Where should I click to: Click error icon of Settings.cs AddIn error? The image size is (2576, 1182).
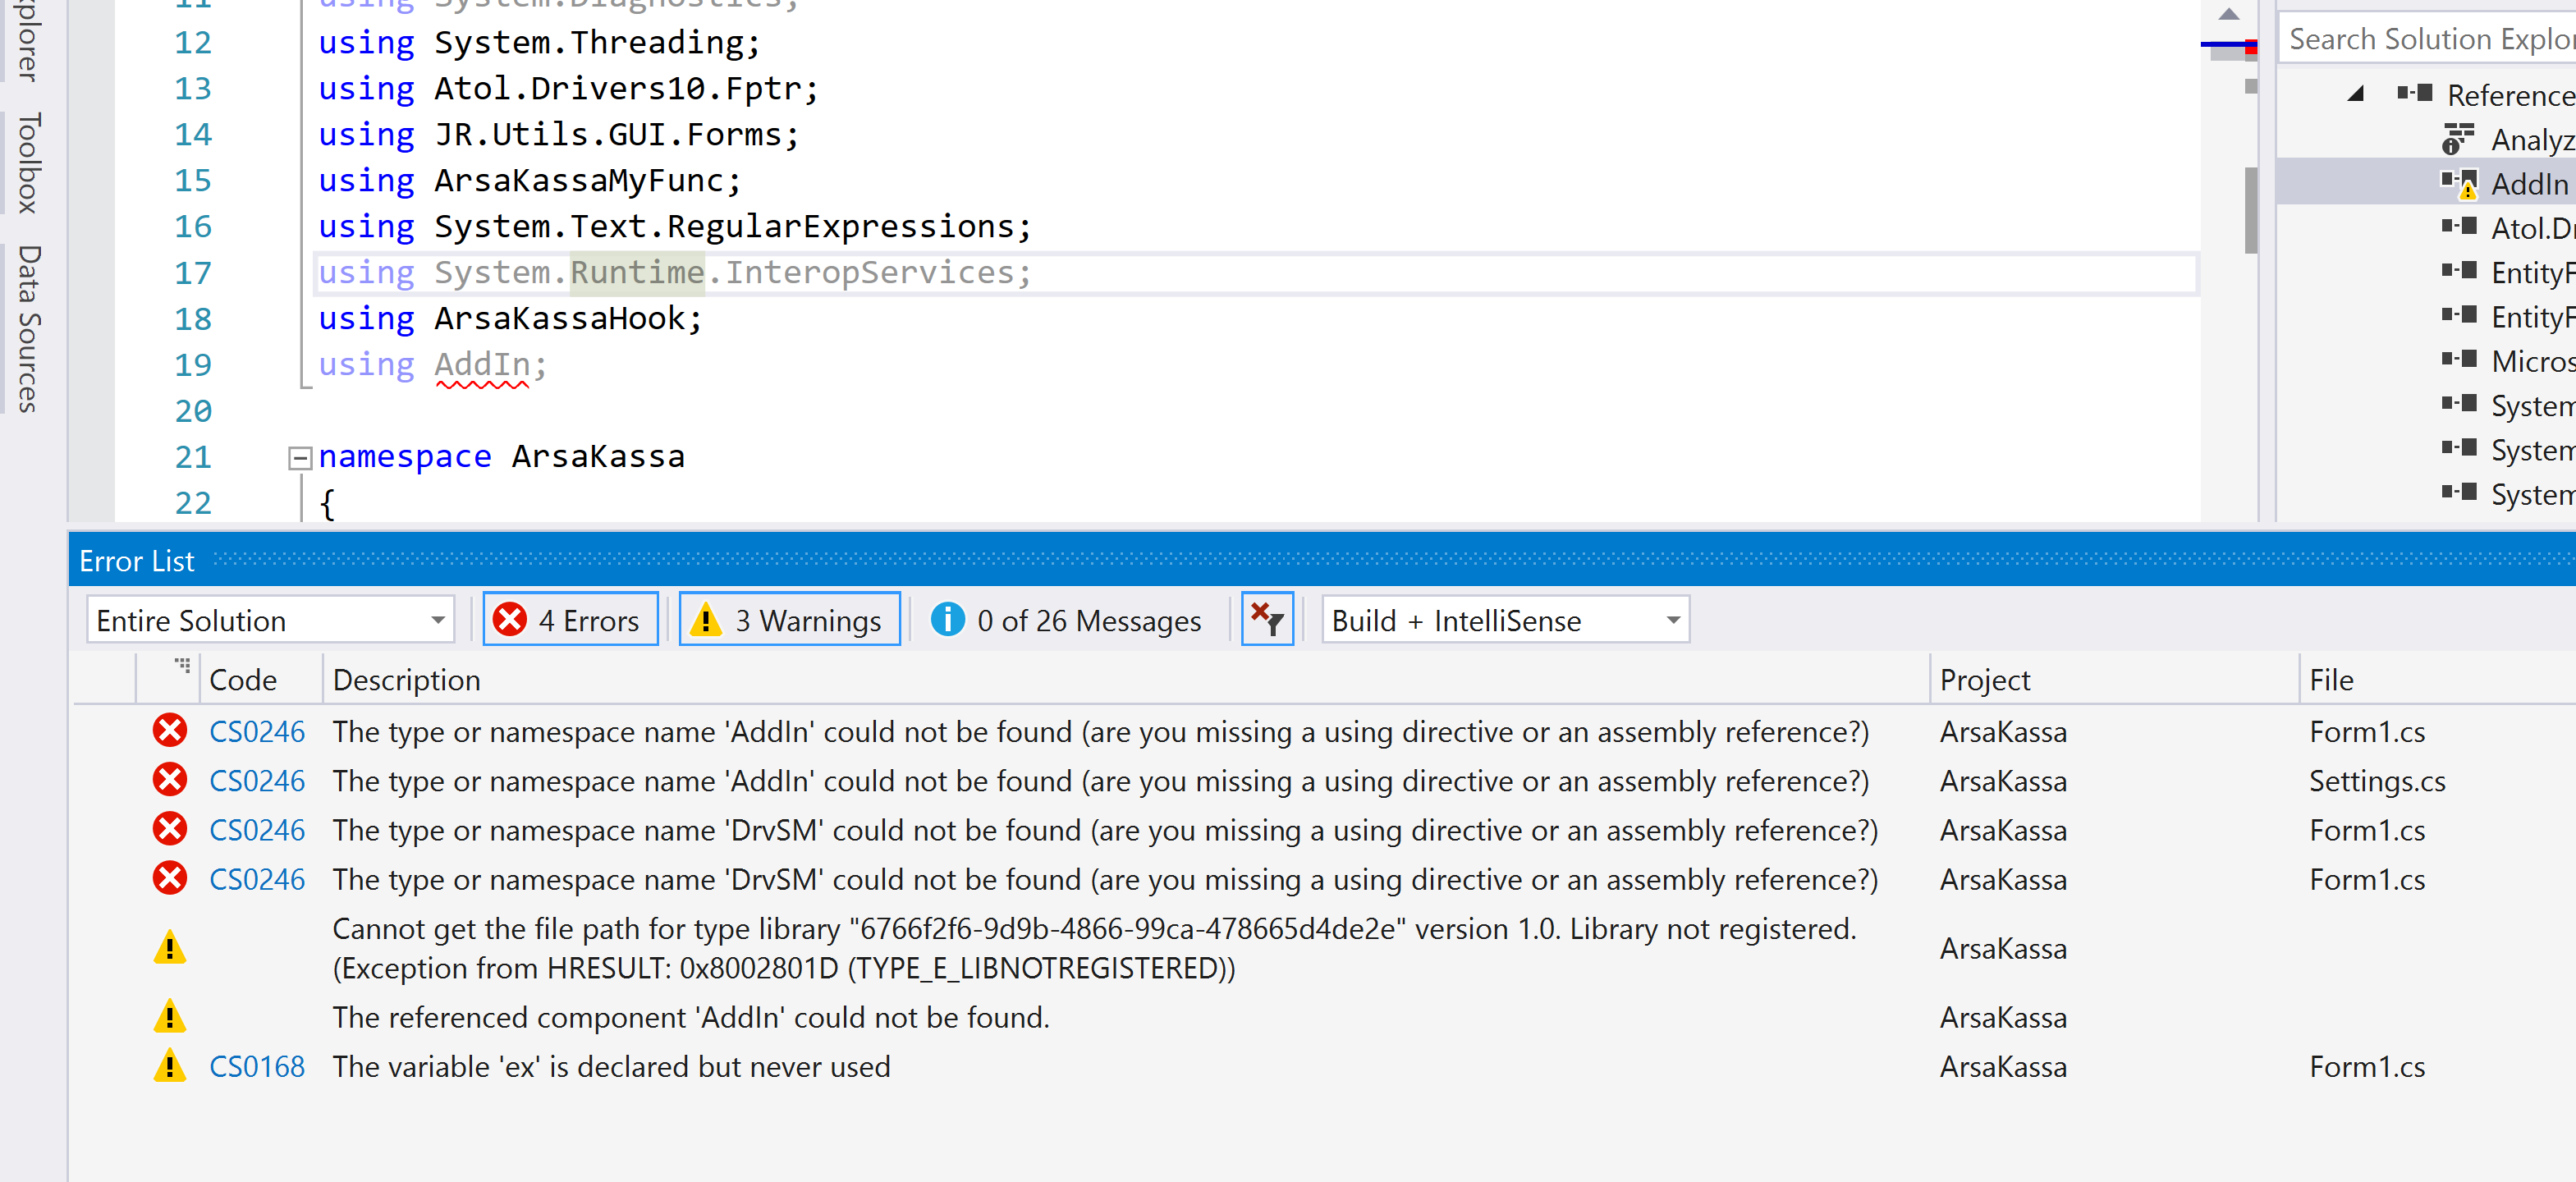click(170, 780)
